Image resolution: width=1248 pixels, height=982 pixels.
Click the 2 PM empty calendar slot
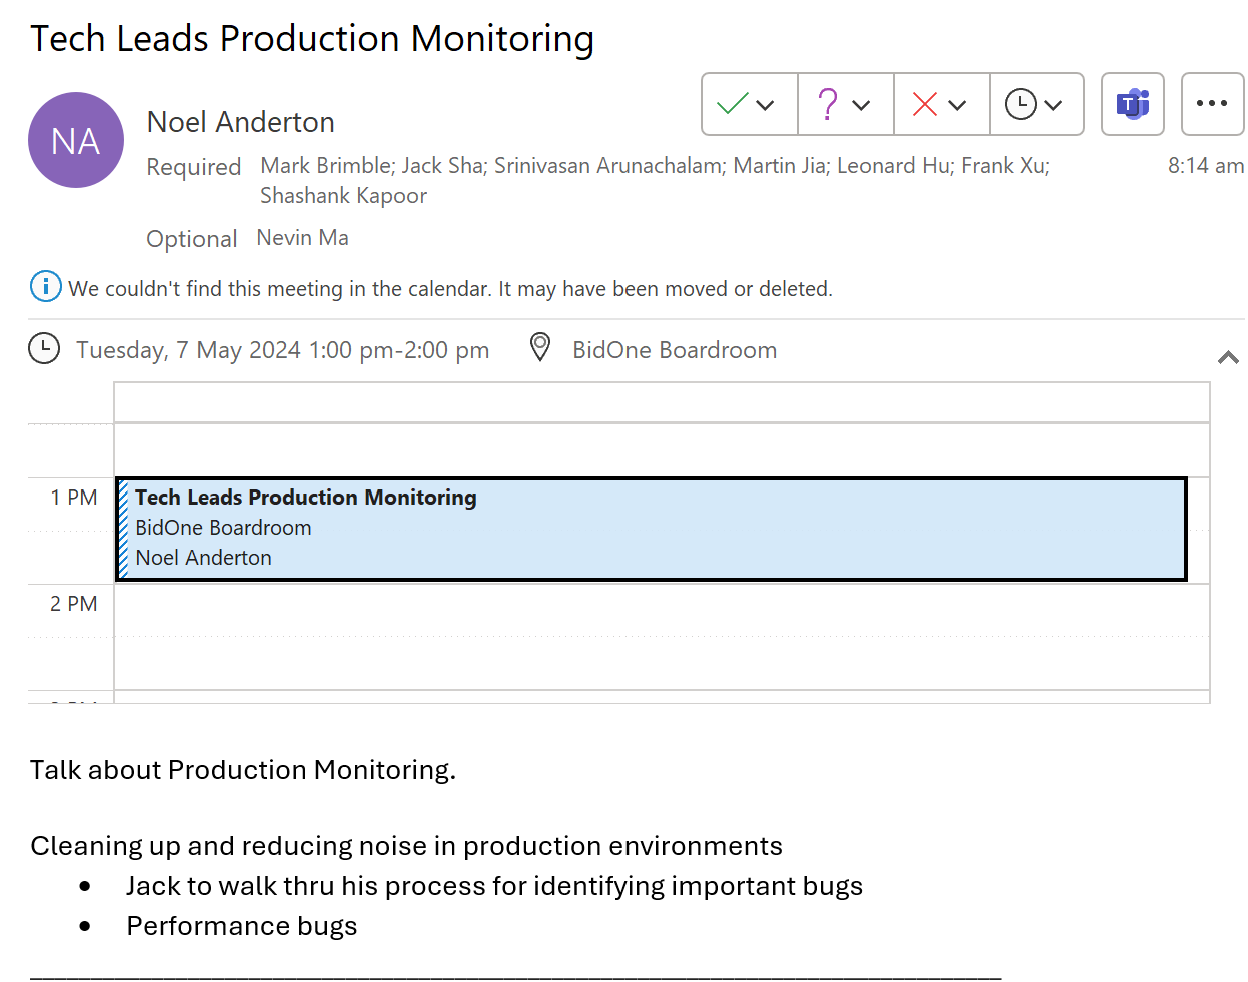661,610
